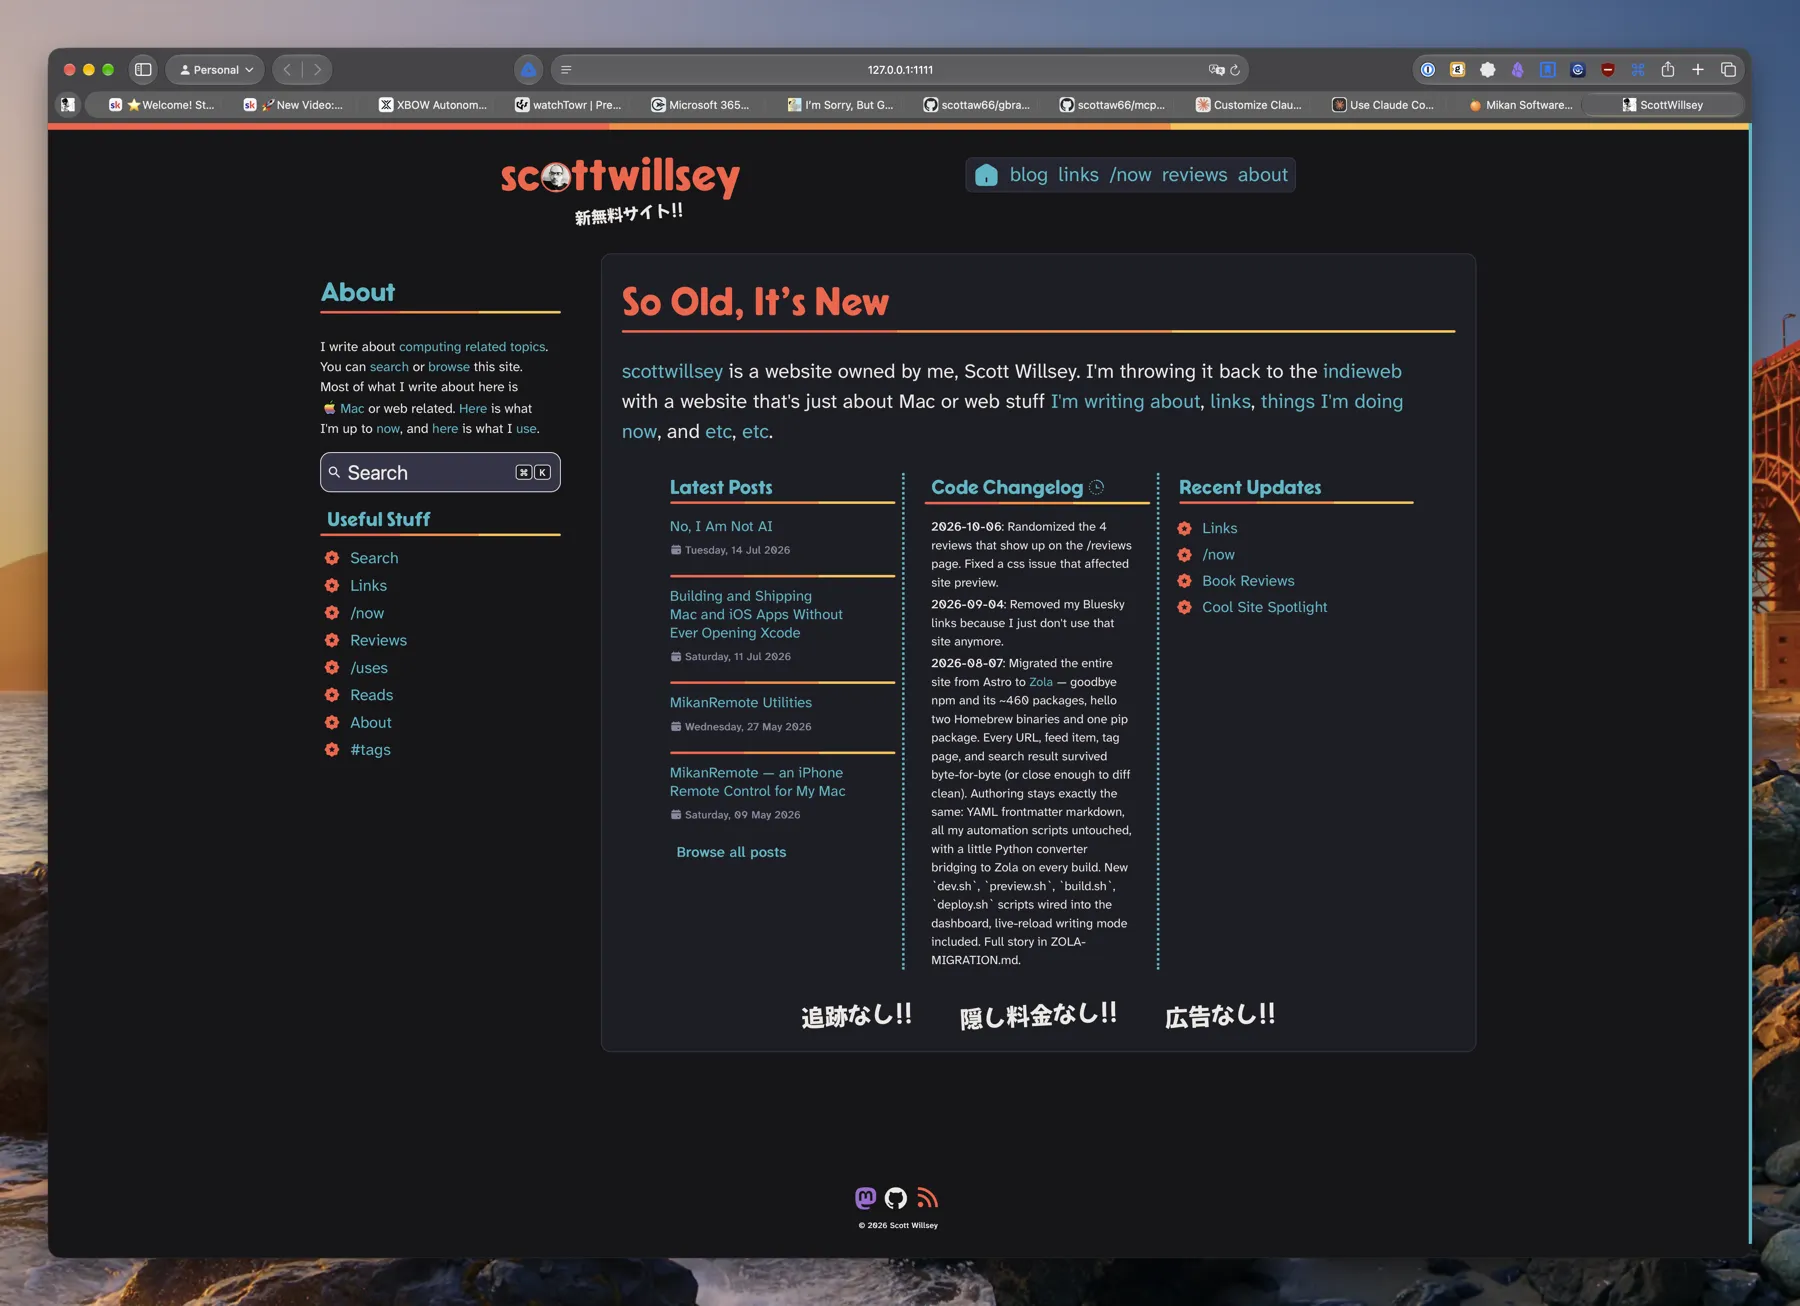Open the /now nav link in header
The image size is (1800, 1306).
coord(1130,175)
